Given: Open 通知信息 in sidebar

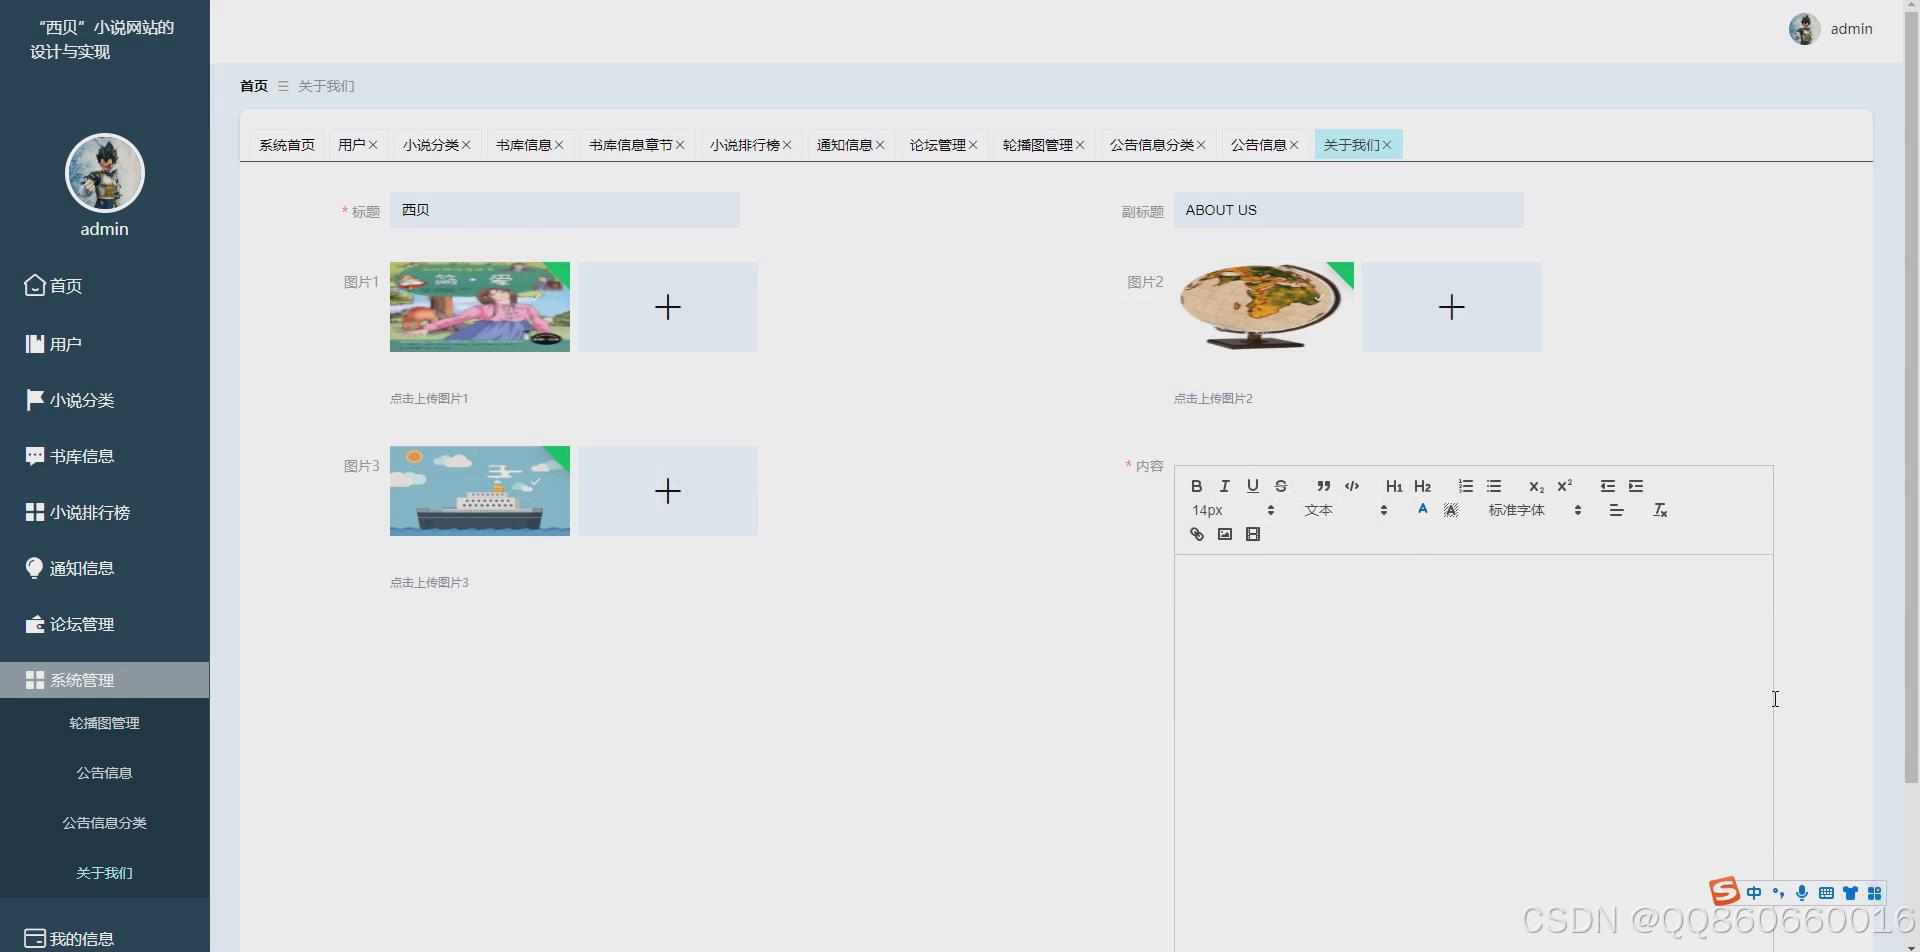Looking at the screenshot, I should [105, 568].
